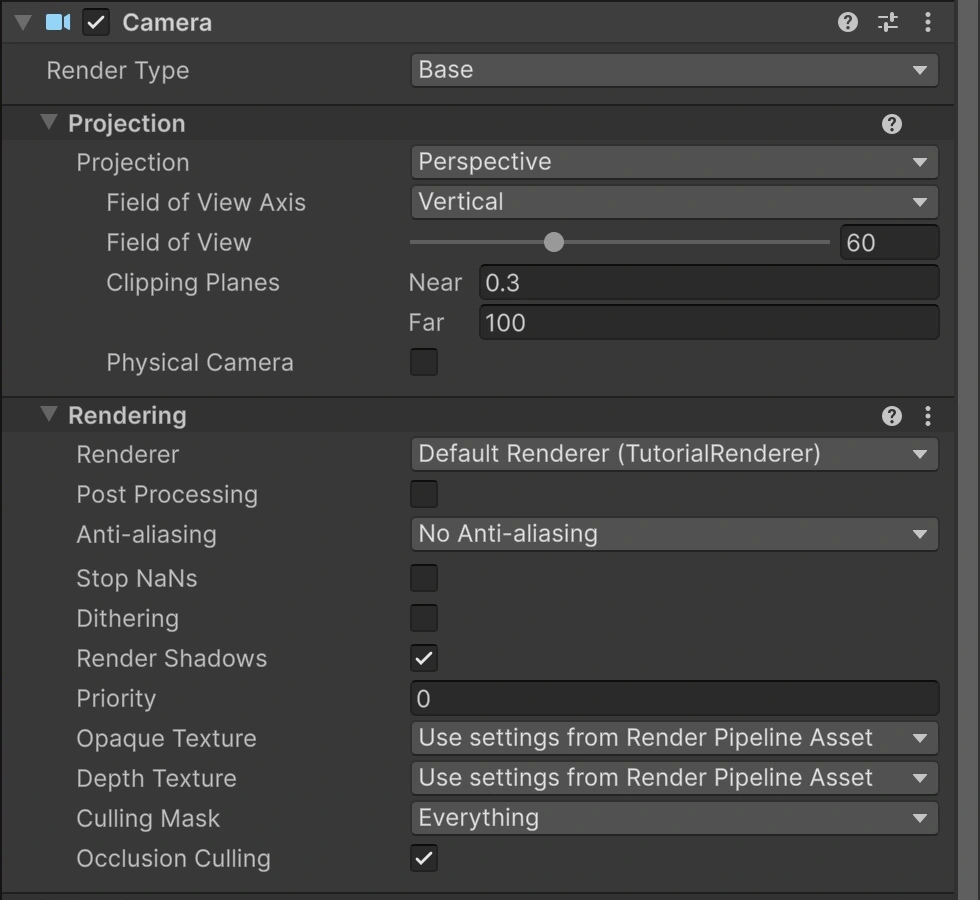This screenshot has width=980, height=900.
Task: Click the Clipping Planes label
Action: pyautogui.click(x=192, y=282)
